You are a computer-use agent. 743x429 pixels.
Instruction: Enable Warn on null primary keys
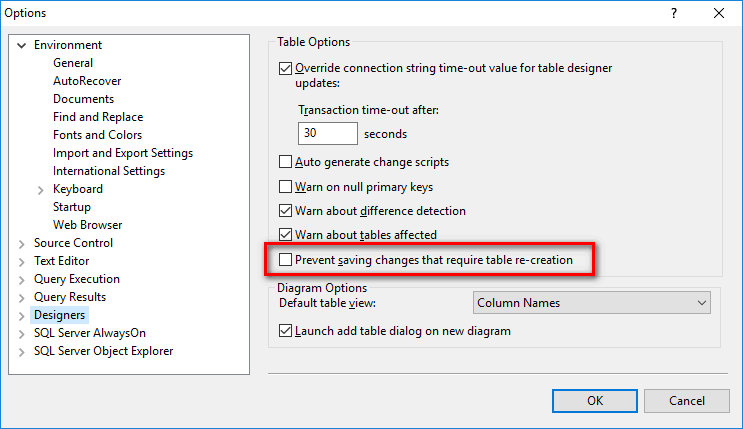pyautogui.click(x=287, y=187)
